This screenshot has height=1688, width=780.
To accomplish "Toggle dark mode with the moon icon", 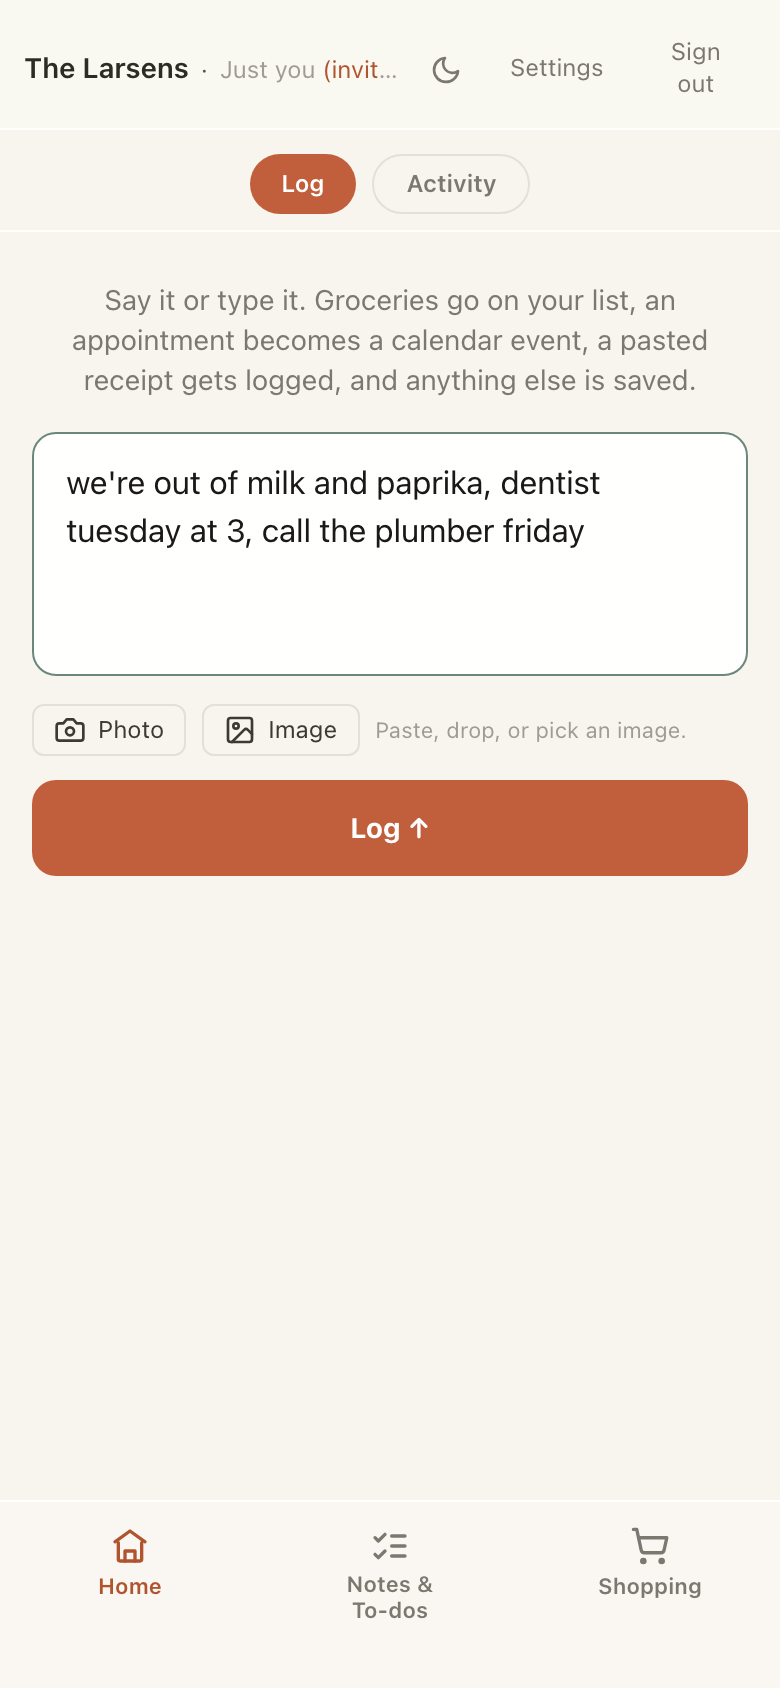I will click(446, 69).
